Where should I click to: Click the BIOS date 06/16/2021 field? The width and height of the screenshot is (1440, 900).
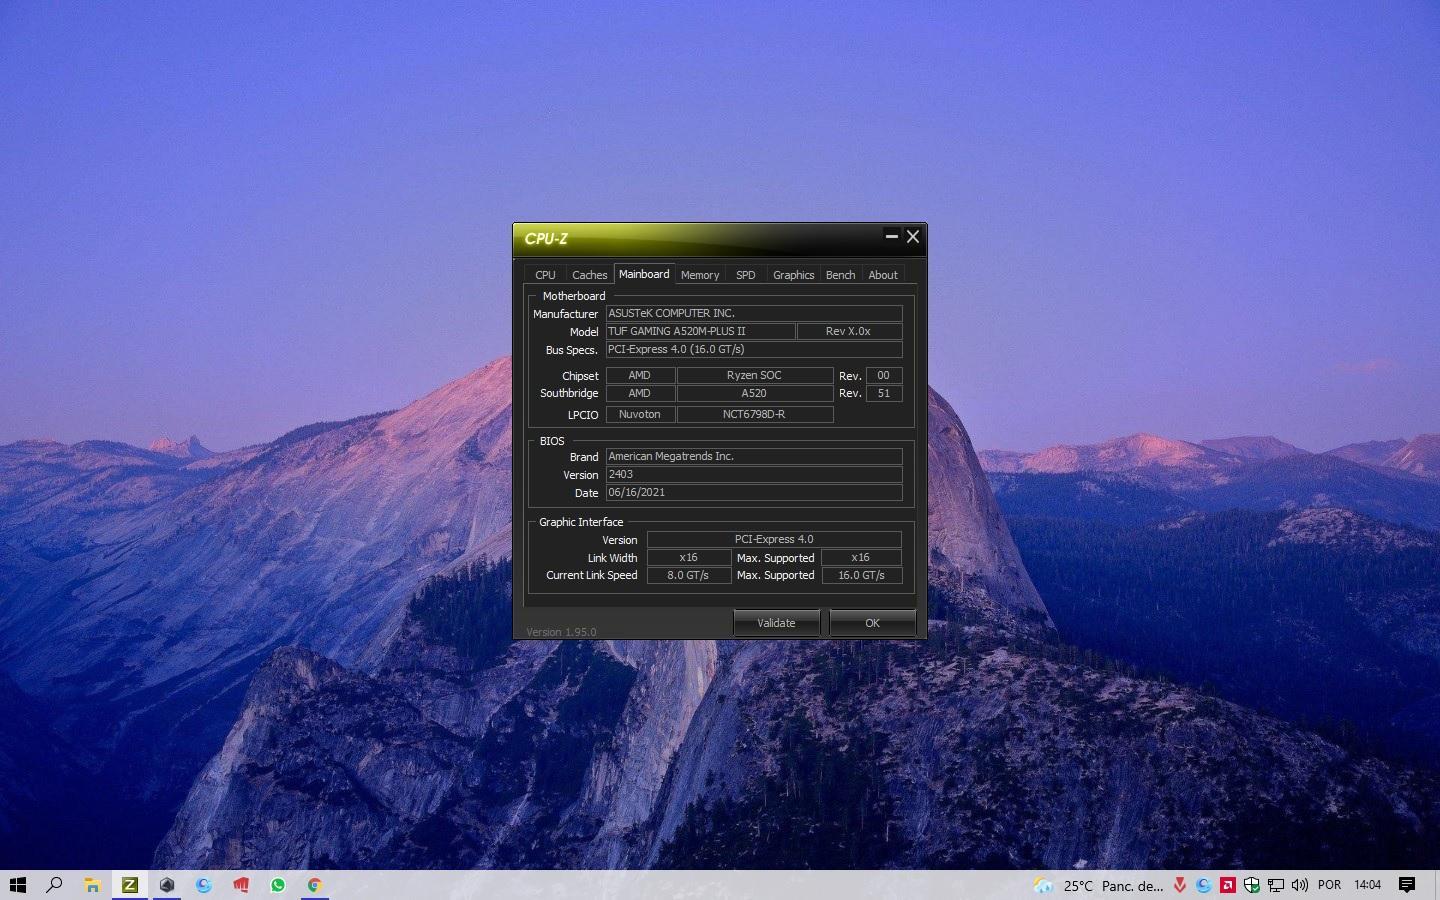754,493
